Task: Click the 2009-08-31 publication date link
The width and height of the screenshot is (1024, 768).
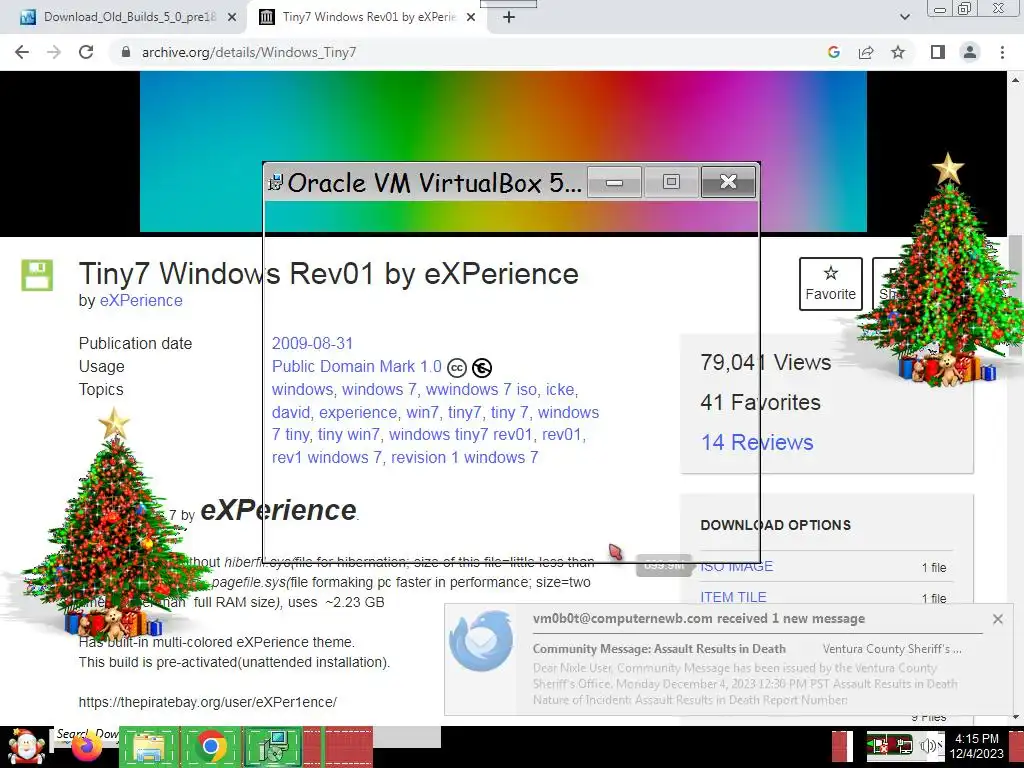Action: point(312,344)
